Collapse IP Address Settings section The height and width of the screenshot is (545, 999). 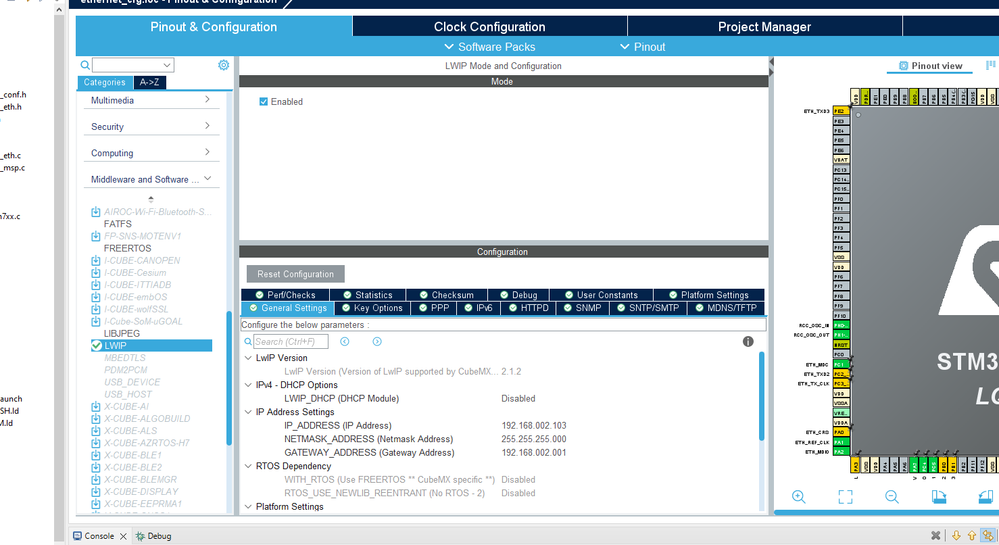coord(248,412)
